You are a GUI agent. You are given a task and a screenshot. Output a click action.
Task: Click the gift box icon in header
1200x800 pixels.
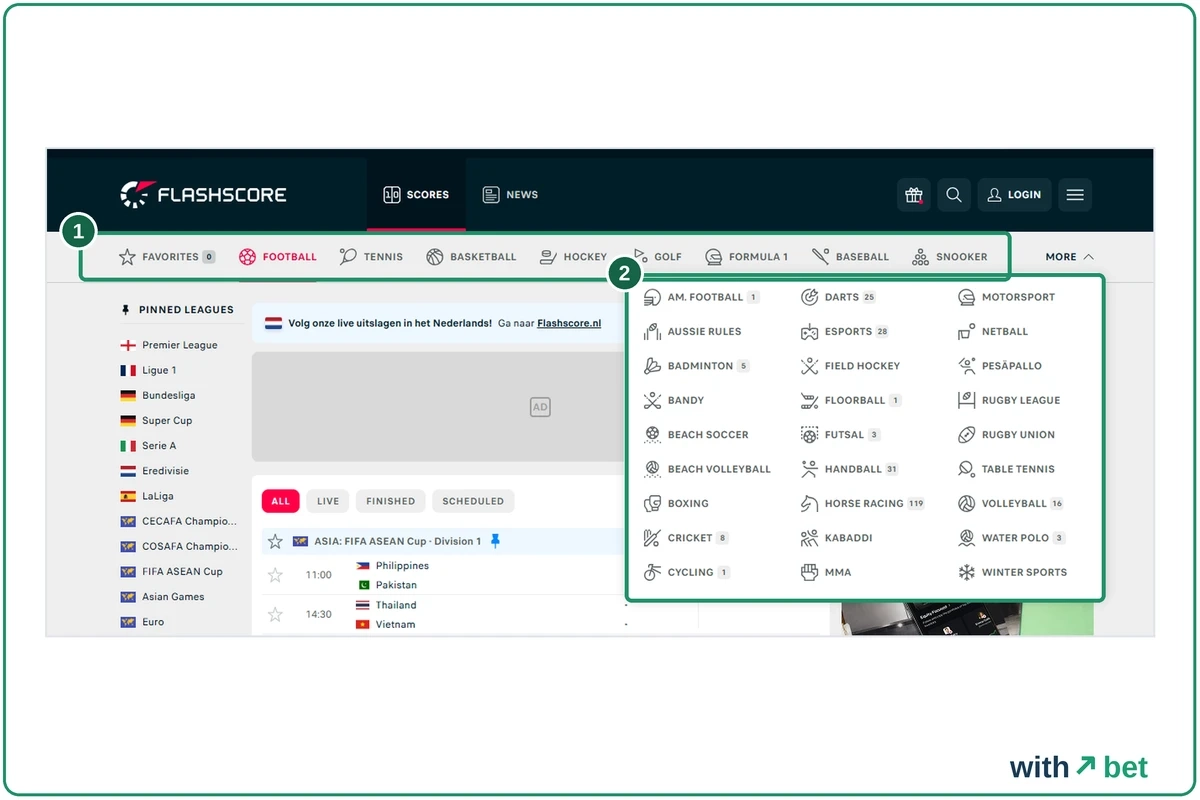point(914,195)
